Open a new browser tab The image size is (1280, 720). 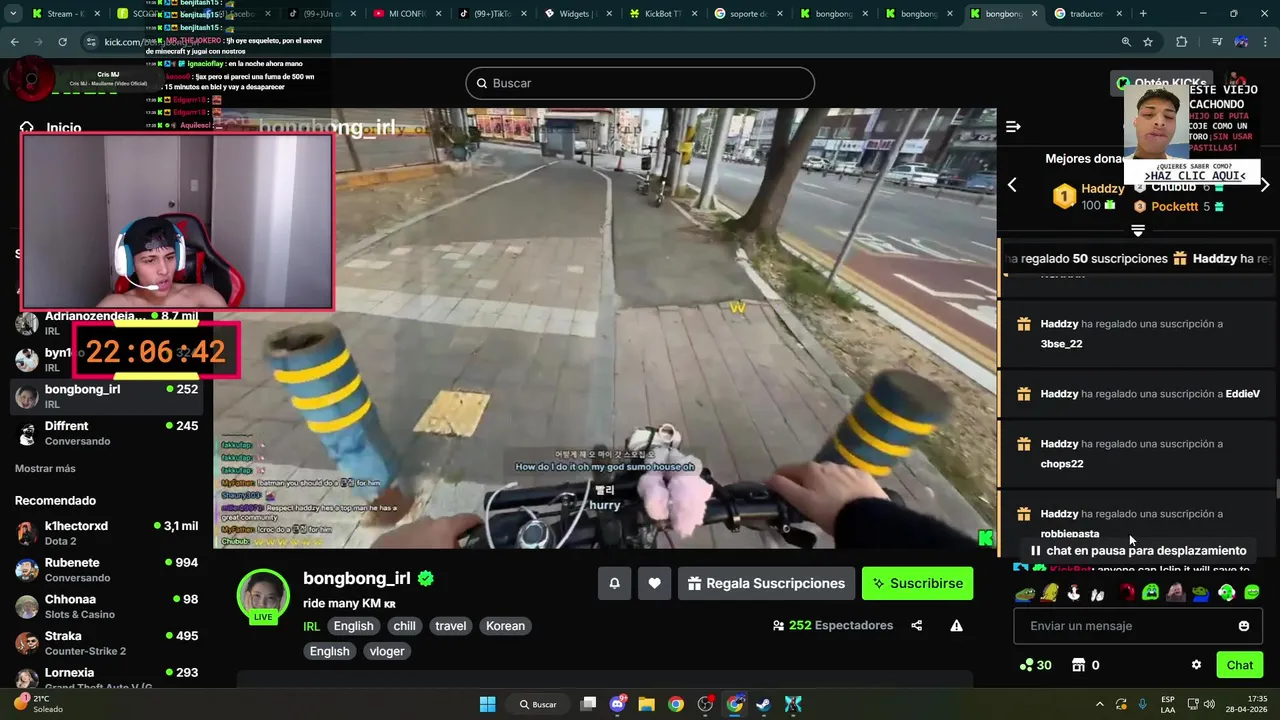click(x=1143, y=14)
